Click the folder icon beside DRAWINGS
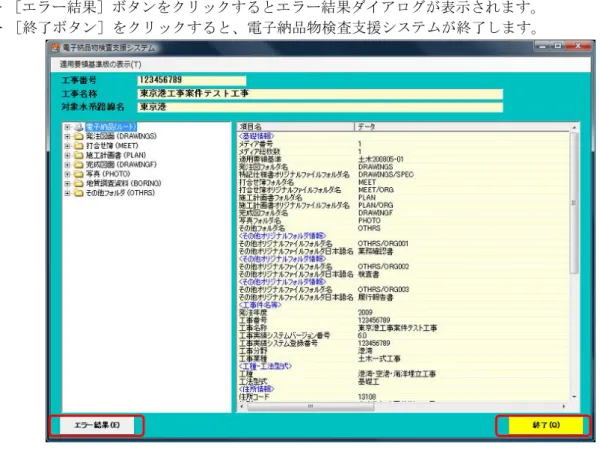The height and width of the screenshot is (449, 600). pyautogui.click(x=78, y=136)
